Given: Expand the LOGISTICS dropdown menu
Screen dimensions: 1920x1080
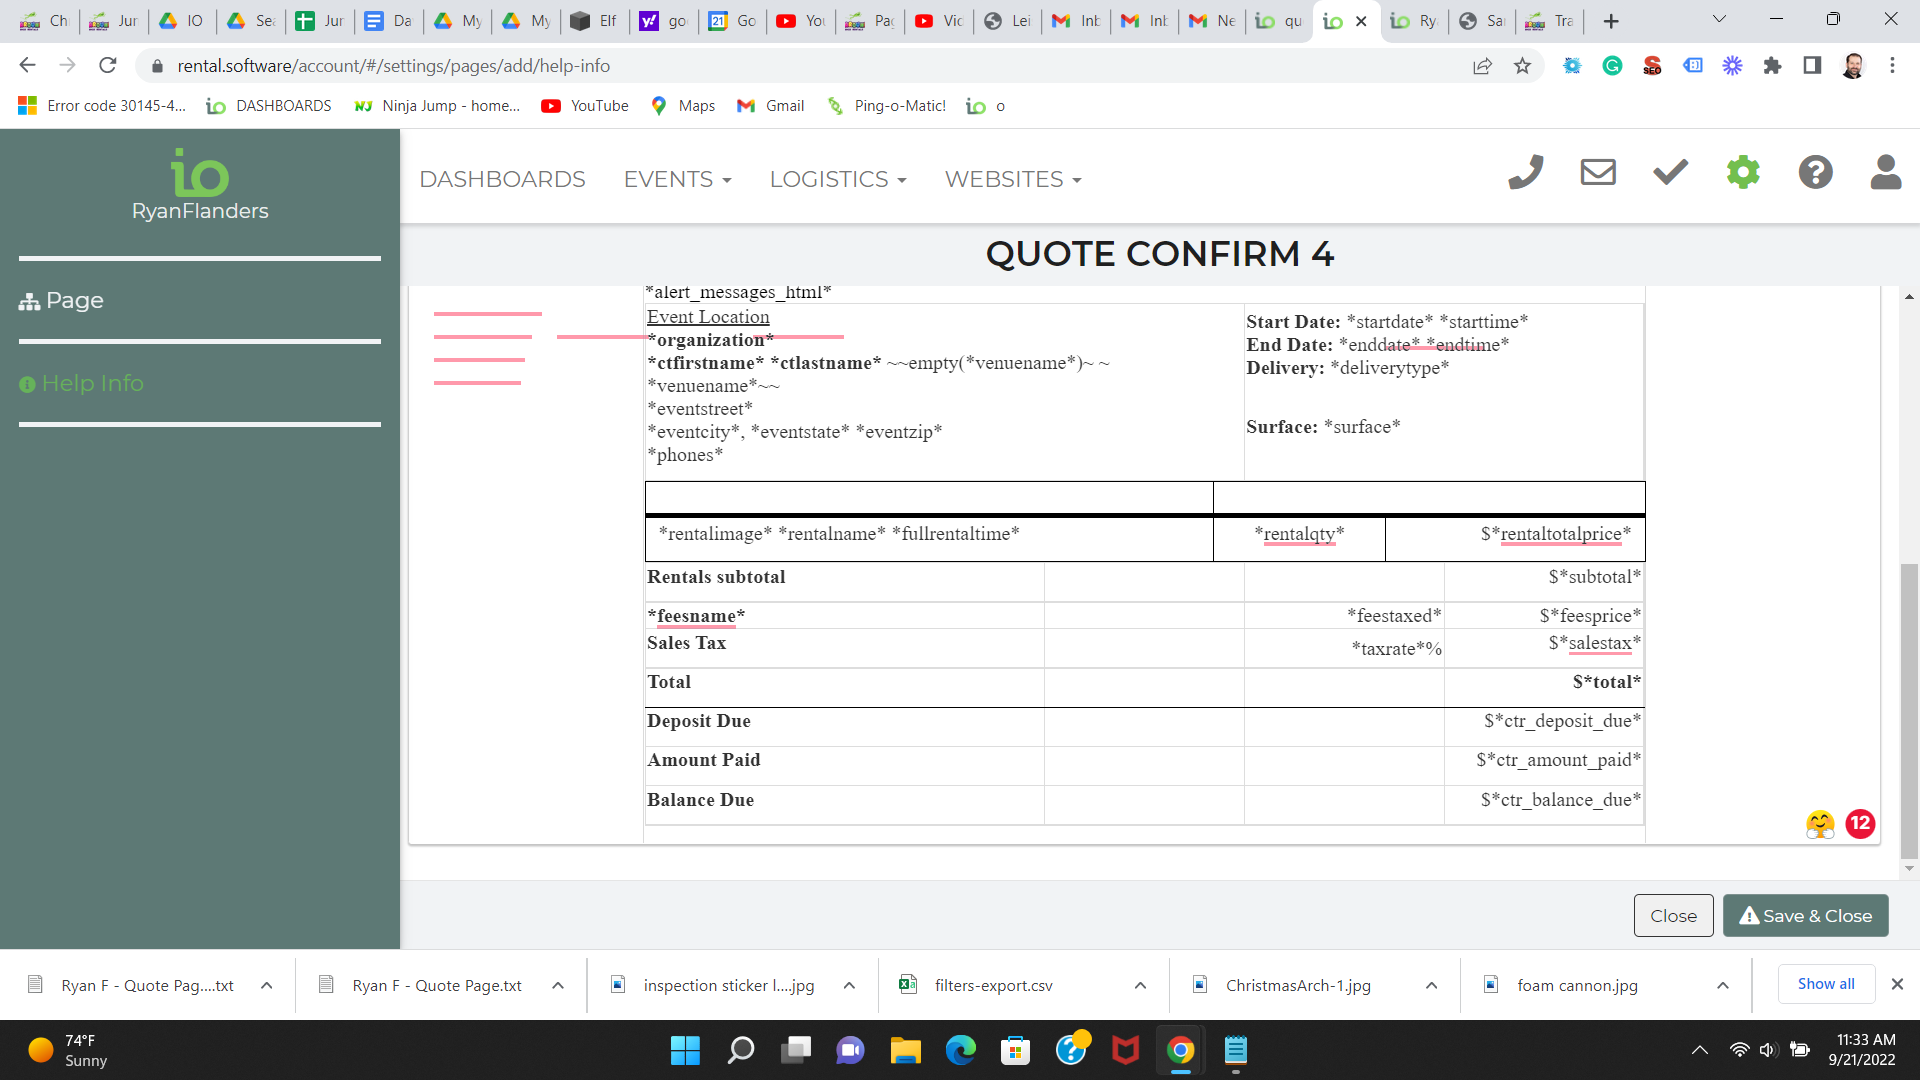Looking at the screenshot, I should tap(837, 180).
